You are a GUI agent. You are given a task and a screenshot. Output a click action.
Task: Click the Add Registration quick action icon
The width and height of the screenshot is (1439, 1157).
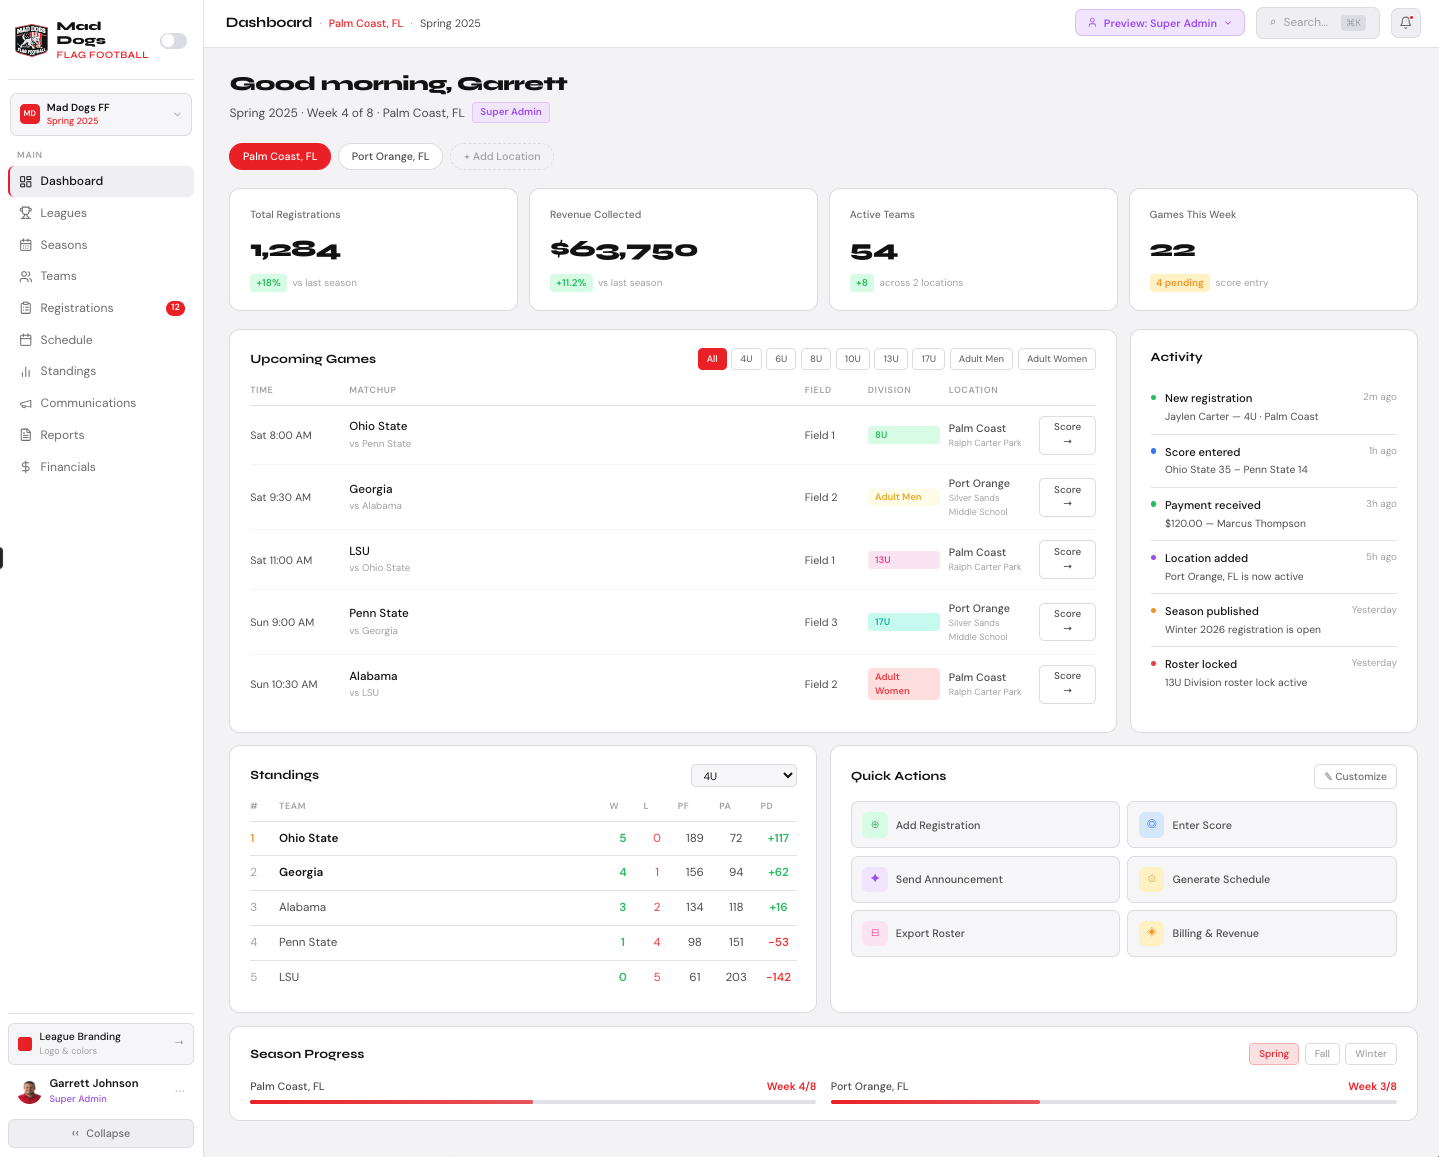pos(875,825)
